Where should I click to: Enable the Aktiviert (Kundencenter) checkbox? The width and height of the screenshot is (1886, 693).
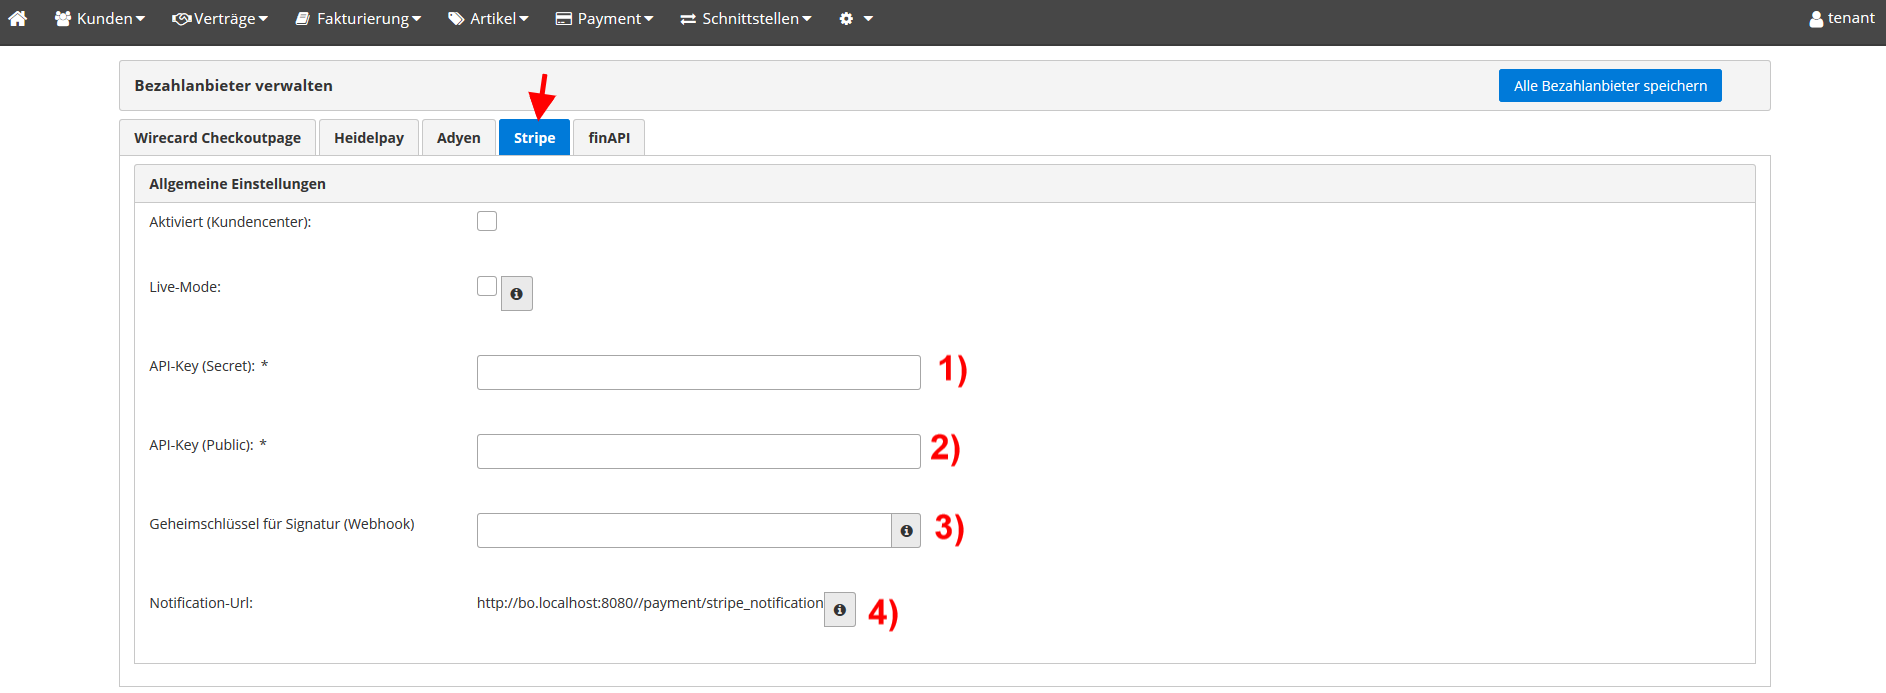[487, 221]
